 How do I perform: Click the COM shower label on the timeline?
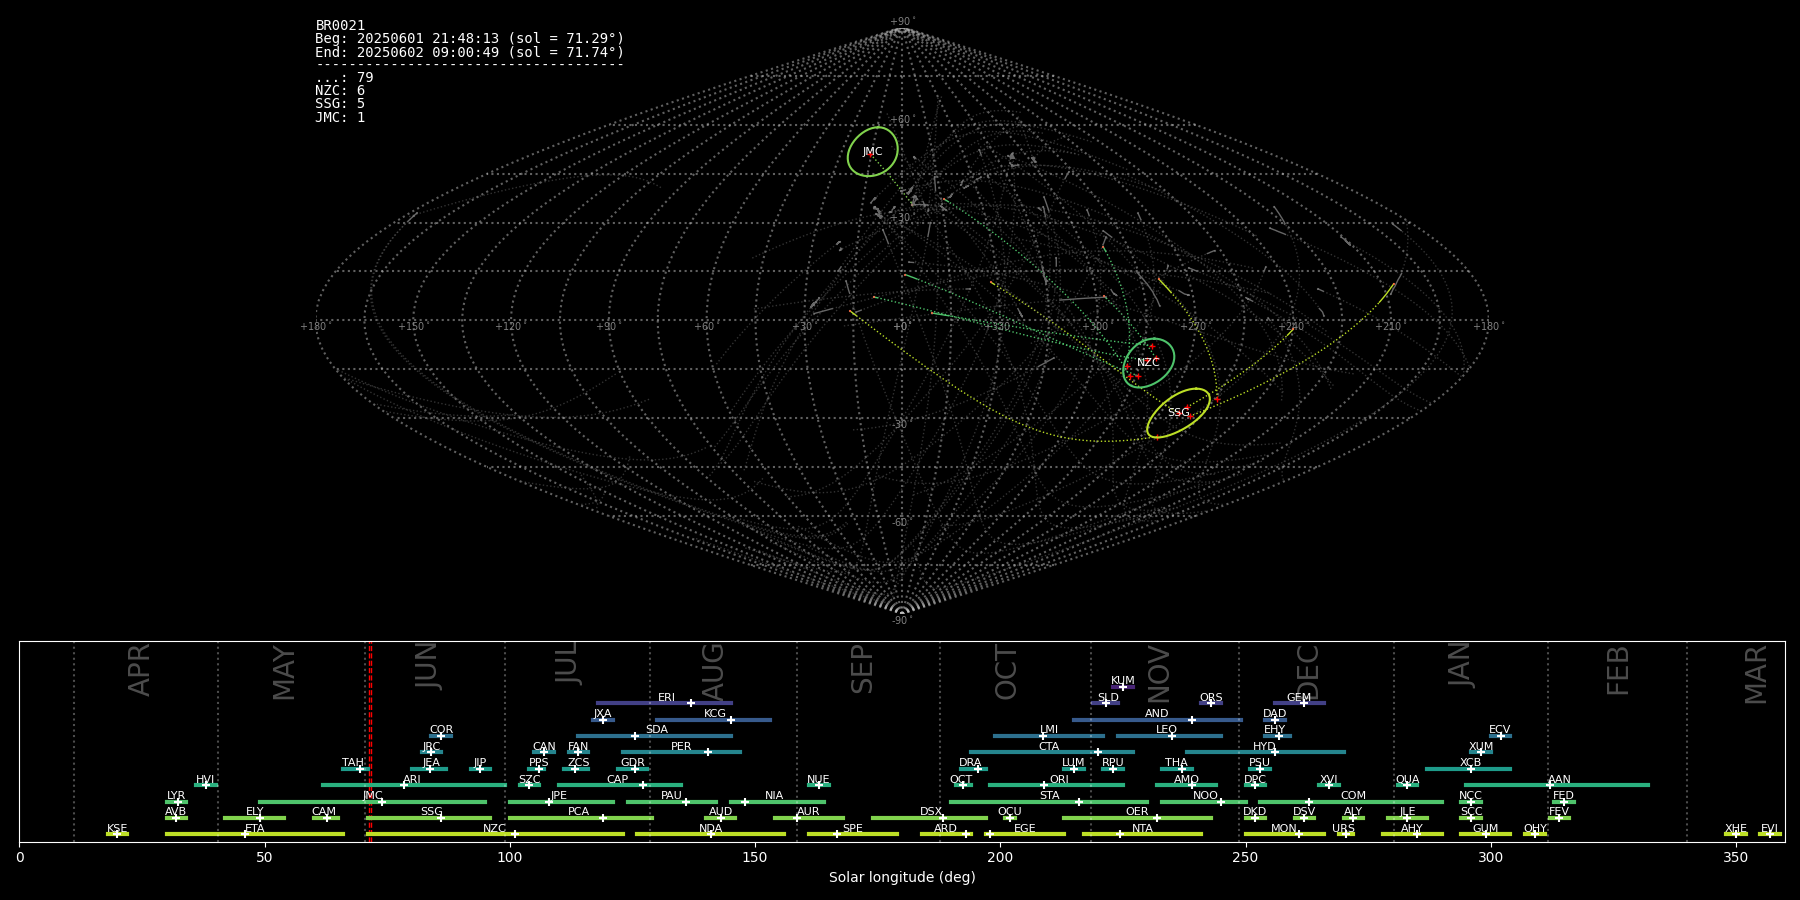tap(1353, 796)
